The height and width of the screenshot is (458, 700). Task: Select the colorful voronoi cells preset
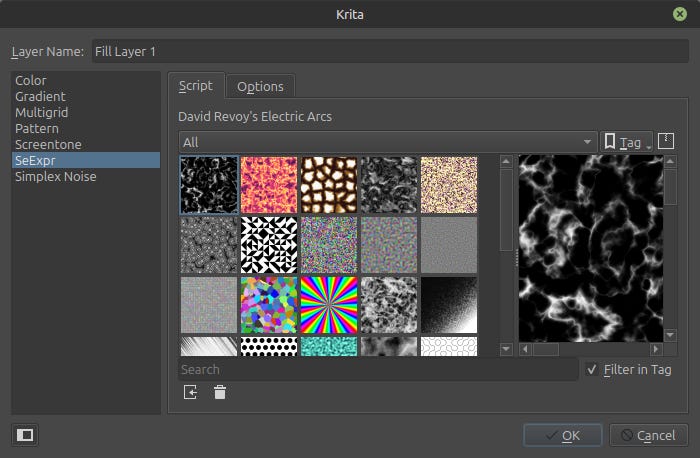point(269,305)
